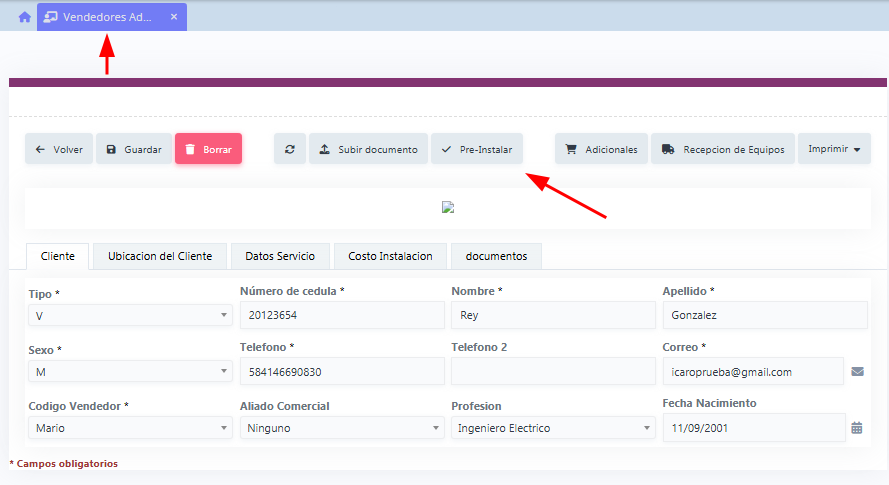Image resolution: width=889 pixels, height=485 pixels.
Task: Switch to the documentos tab
Action: tap(497, 256)
